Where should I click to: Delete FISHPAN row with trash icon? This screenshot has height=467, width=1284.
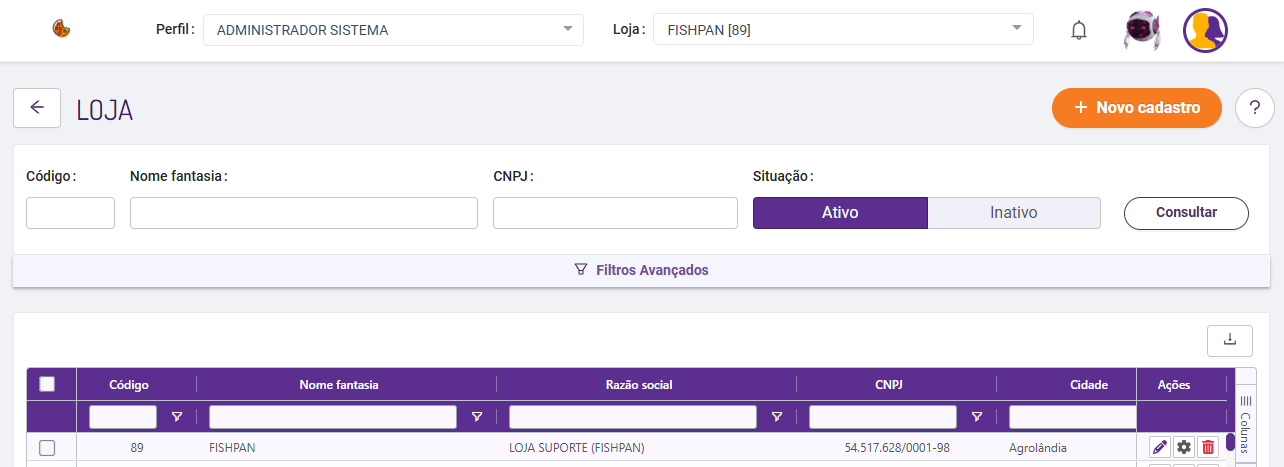tap(1208, 447)
